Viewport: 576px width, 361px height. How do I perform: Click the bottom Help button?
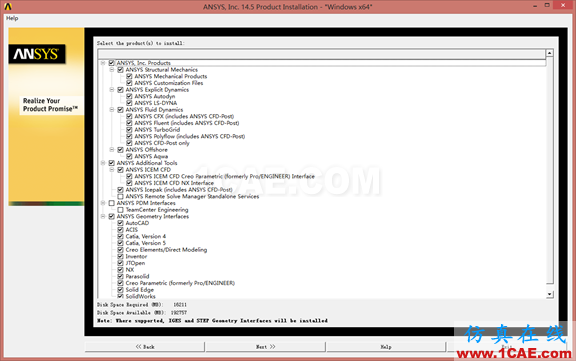386,347
